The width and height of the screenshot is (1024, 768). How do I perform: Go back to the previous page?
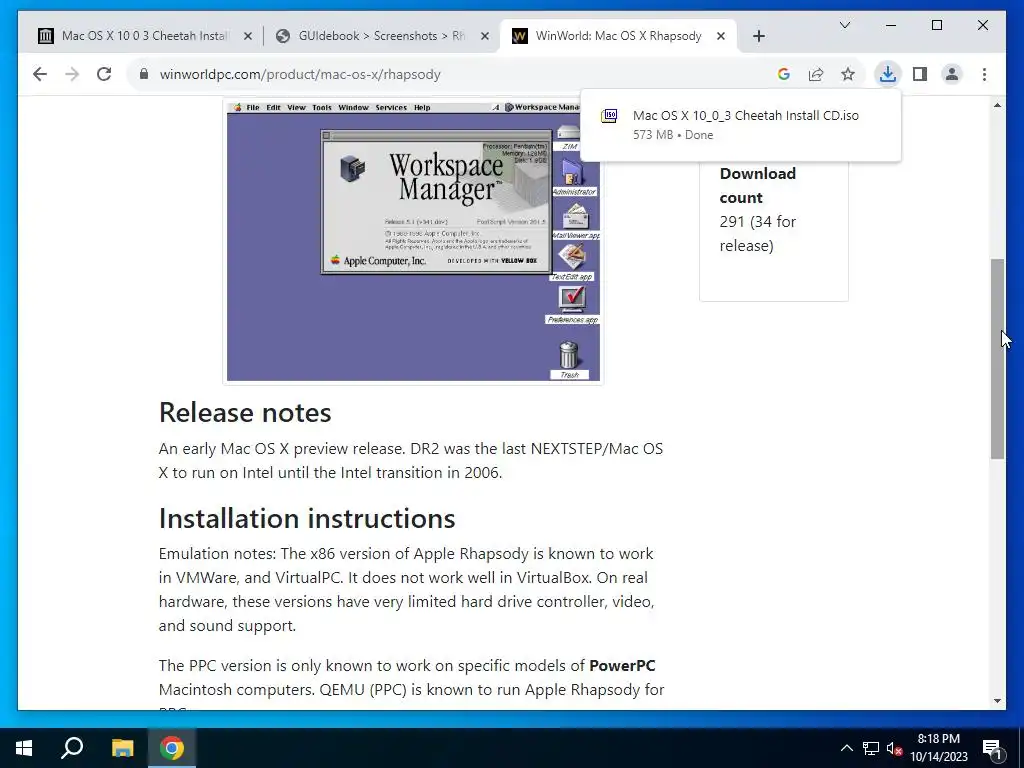pos(40,74)
